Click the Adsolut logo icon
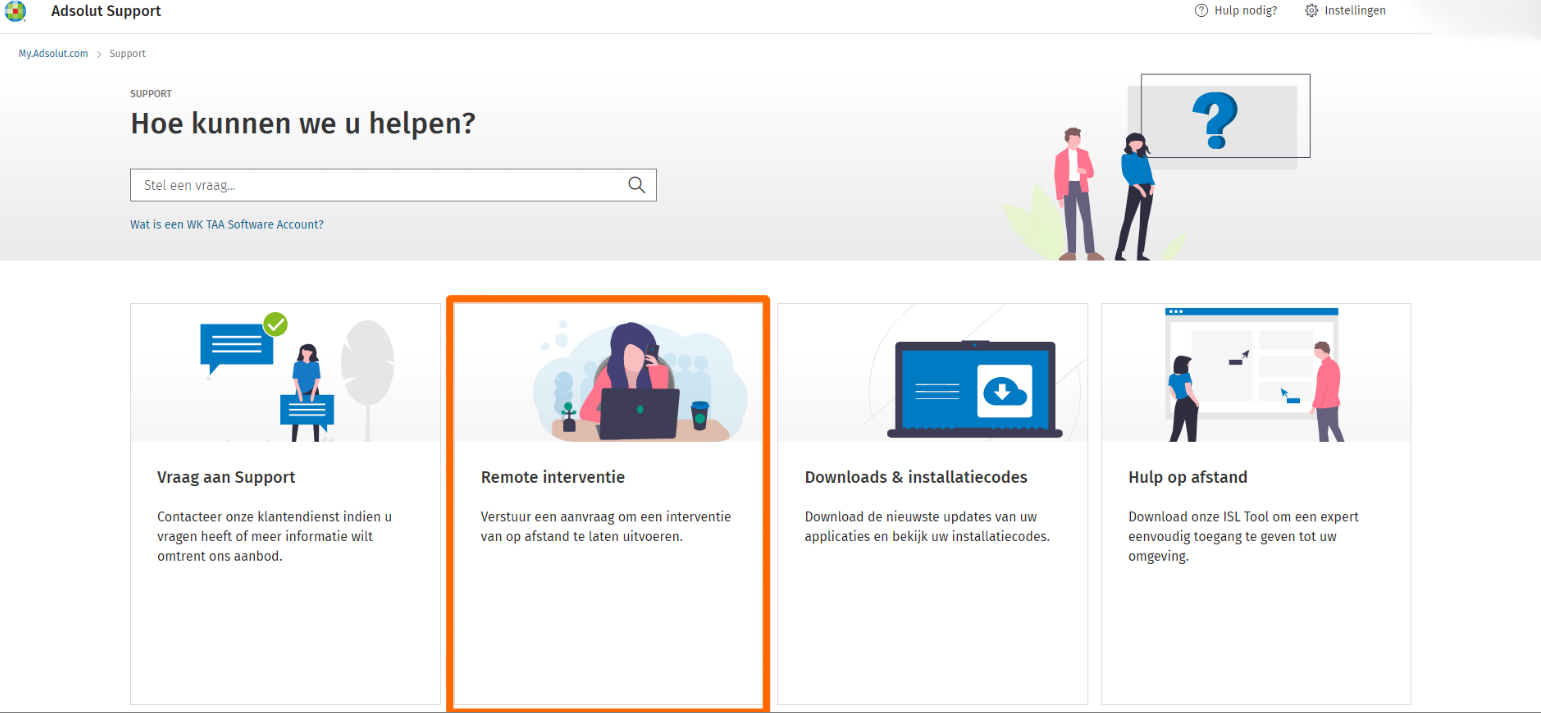Screen dimensions: 1541x713 point(16,11)
